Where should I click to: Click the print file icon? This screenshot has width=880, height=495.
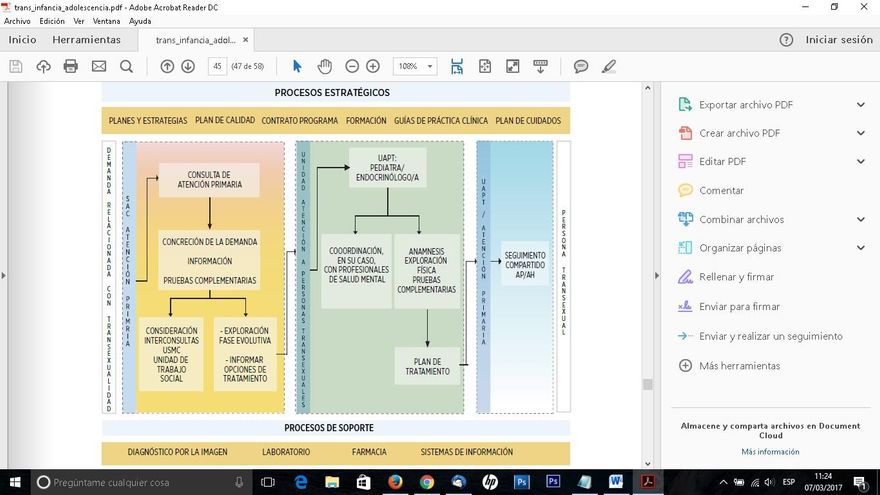pos(71,66)
